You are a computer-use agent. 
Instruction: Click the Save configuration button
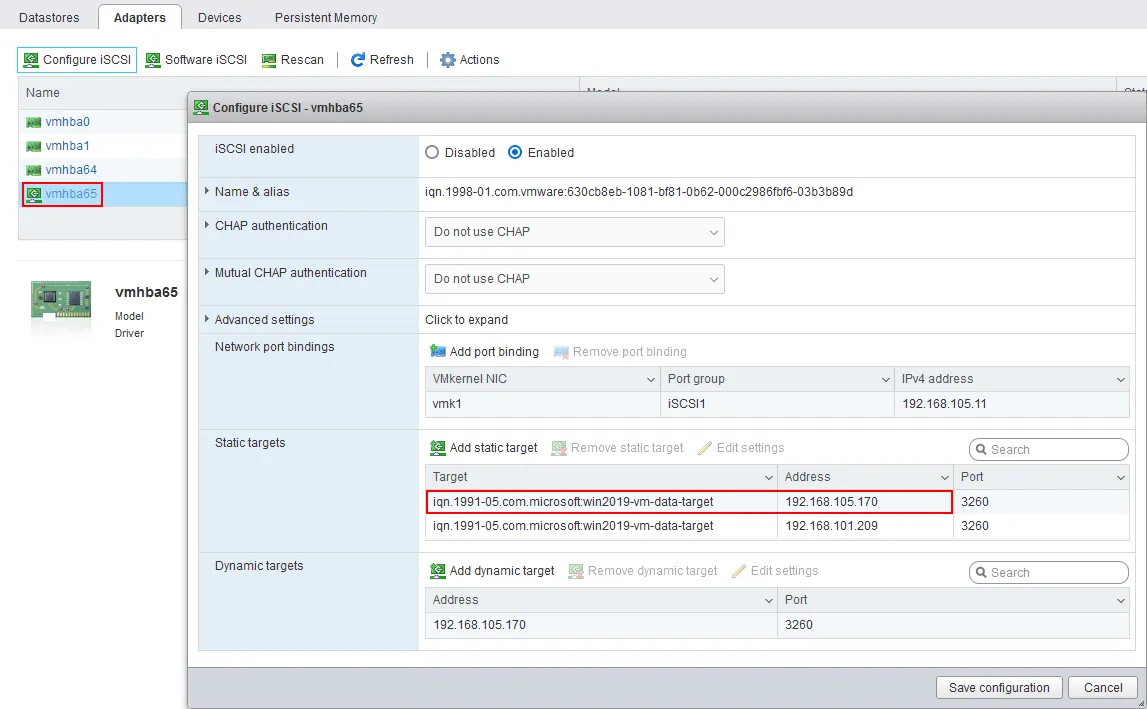(998, 687)
